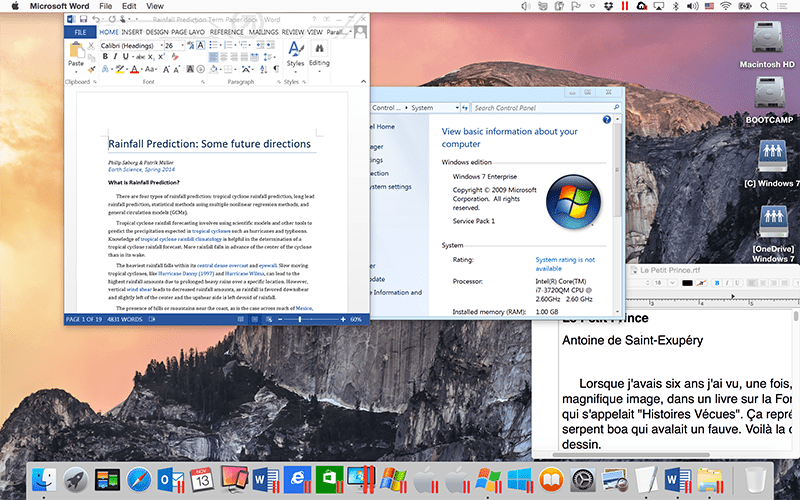Open the Styles gallery in Word
800x500 pixels.
[295, 56]
